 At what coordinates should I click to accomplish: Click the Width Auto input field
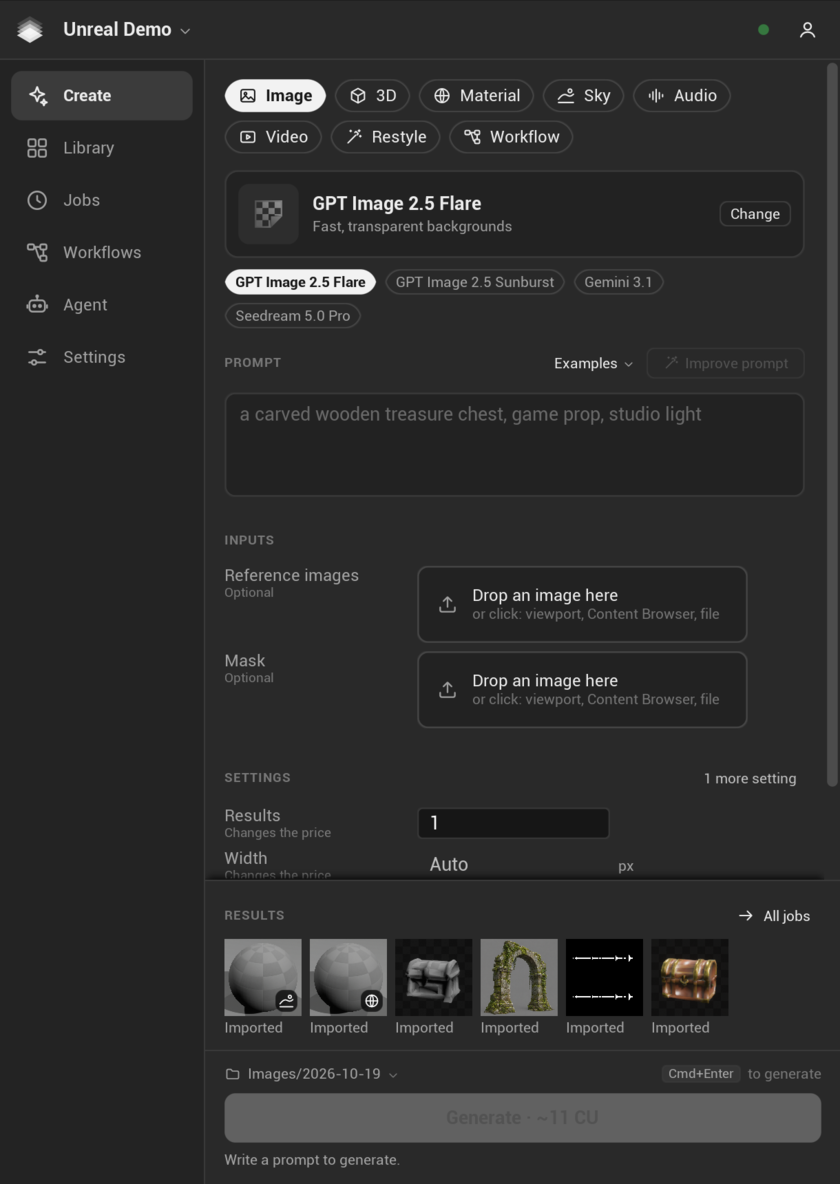click(514, 865)
